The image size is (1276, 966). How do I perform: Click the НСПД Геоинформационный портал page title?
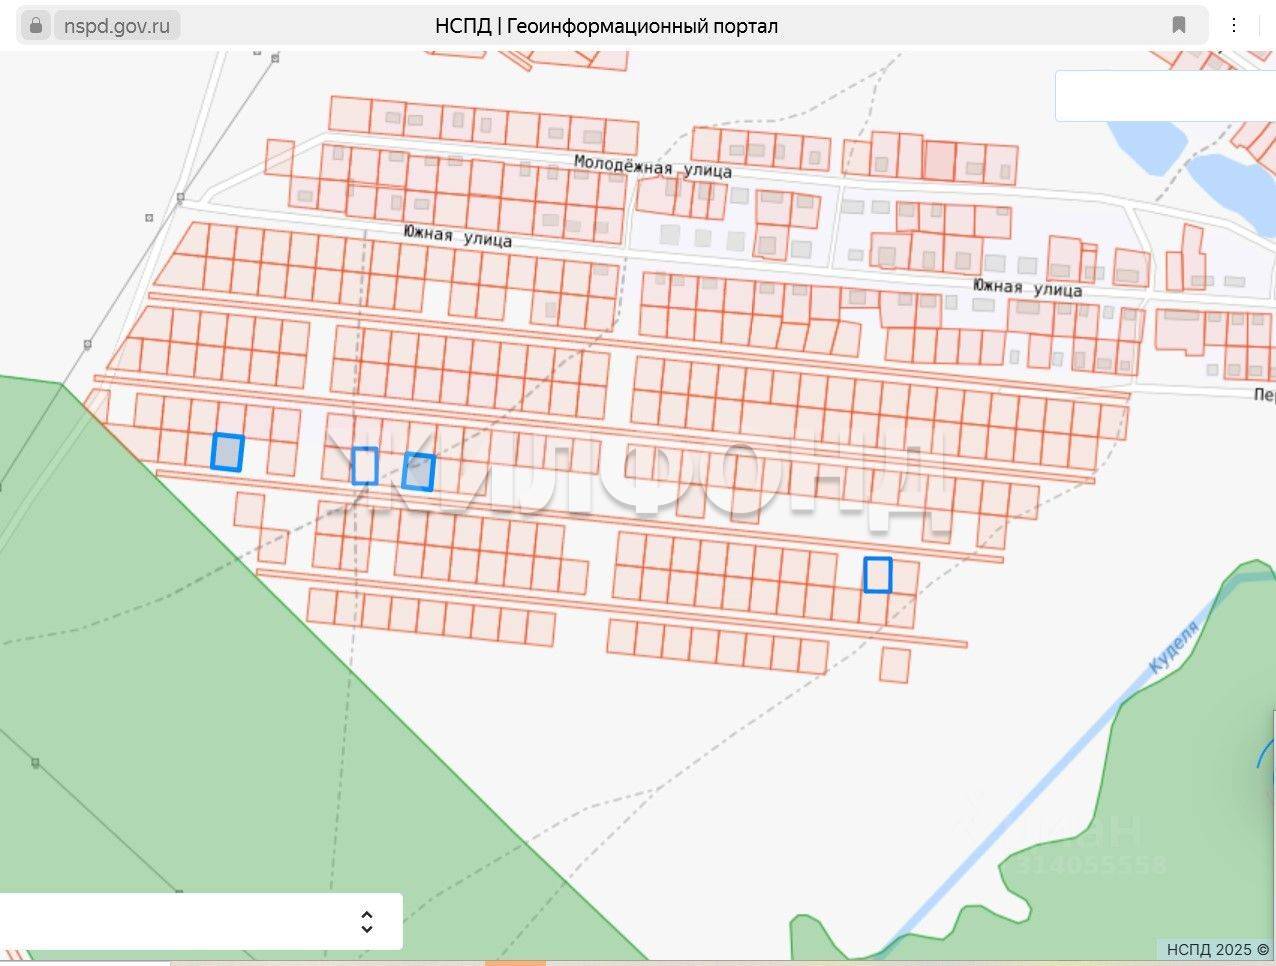[606, 26]
